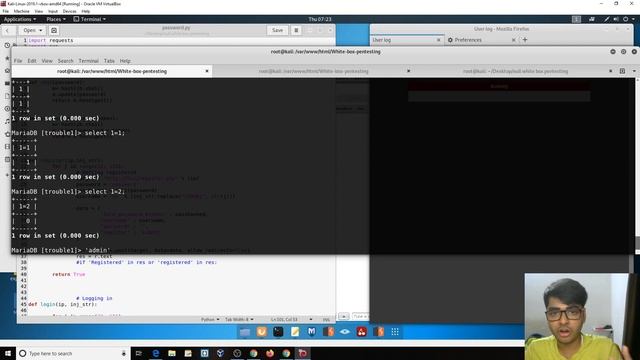Viewport: 640px width, 360px height.
Task: Open the terminal File menu
Action: pos(18,61)
